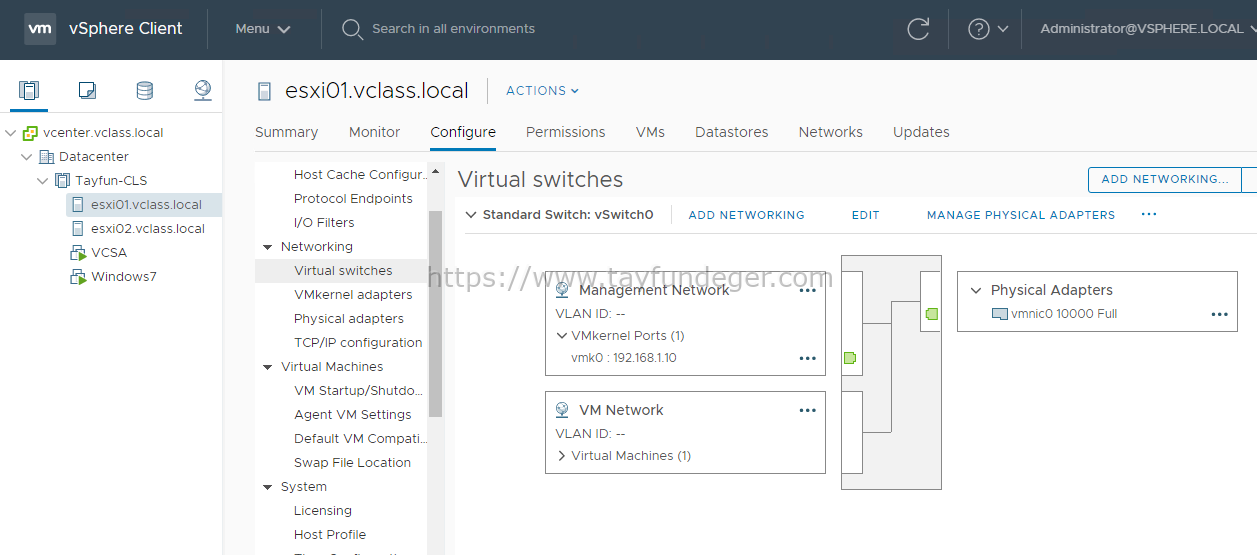Click the esxi01 host icon in header
The height and width of the screenshot is (555, 1257).
[264, 91]
